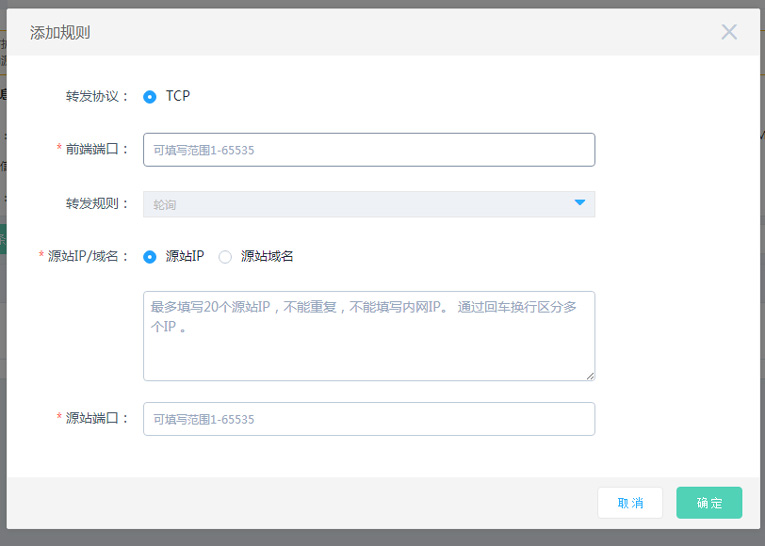Close the 添加规则 dialog with the X icon
The width and height of the screenshot is (765, 546).
coord(729,32)
